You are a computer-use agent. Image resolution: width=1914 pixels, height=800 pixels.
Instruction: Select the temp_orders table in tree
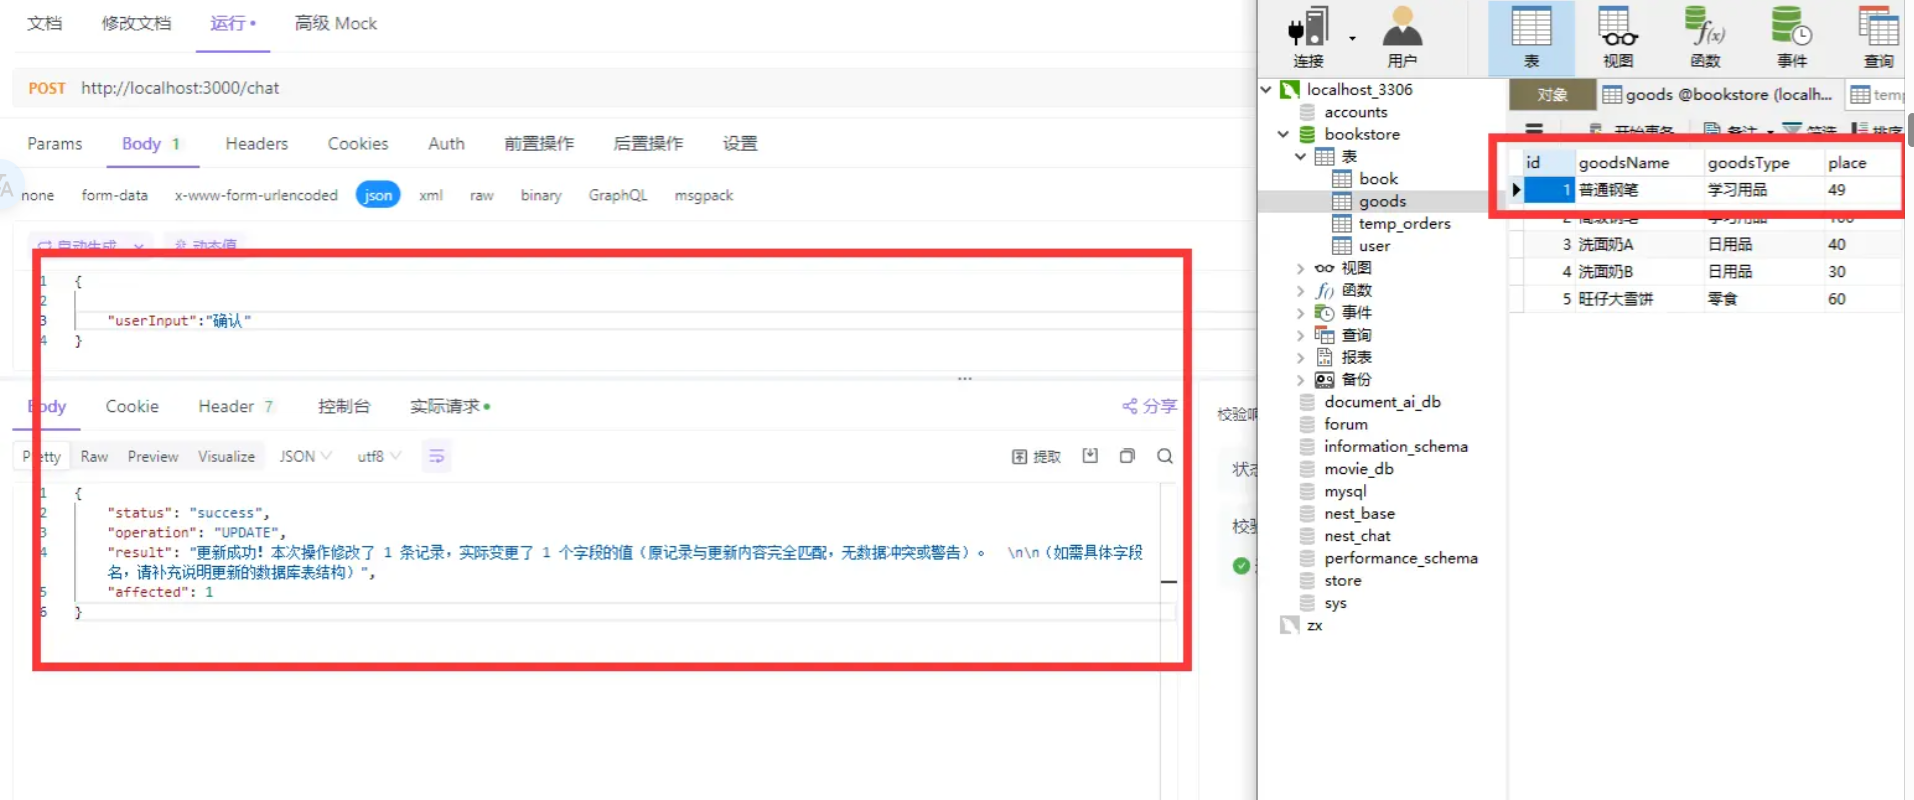coord(1403,223)
